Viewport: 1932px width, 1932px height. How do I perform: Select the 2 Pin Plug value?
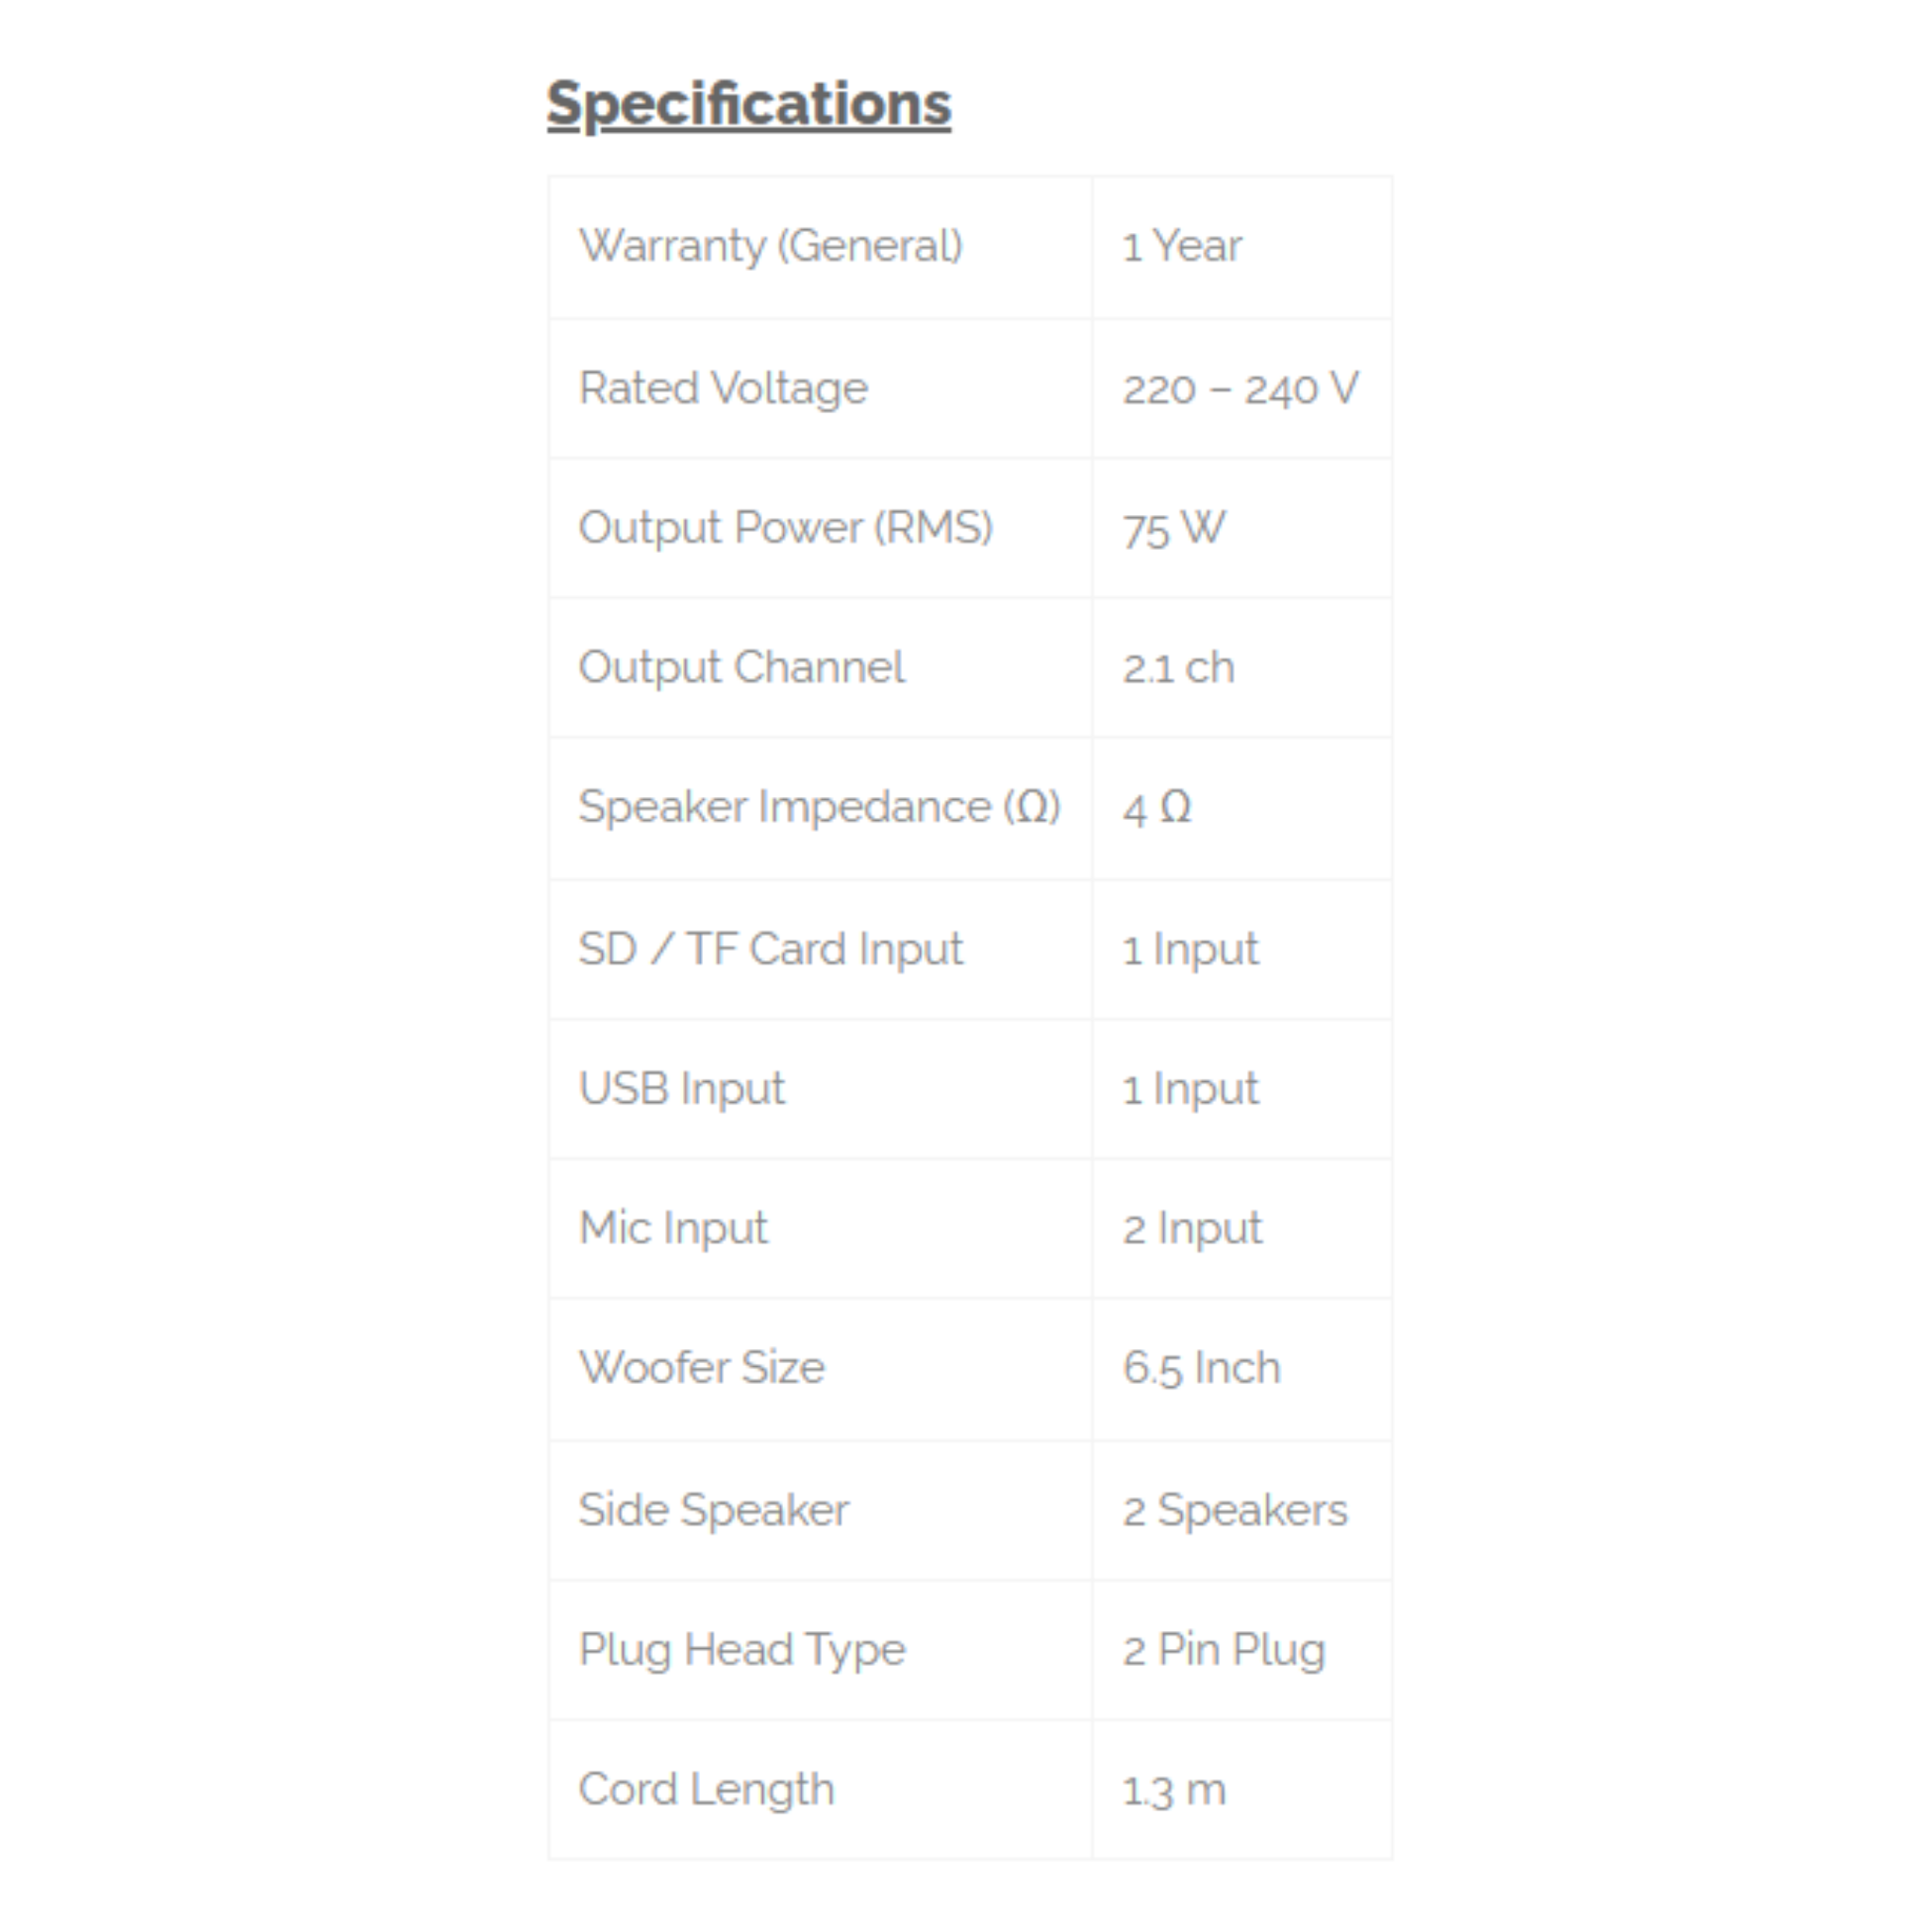1223,1650
